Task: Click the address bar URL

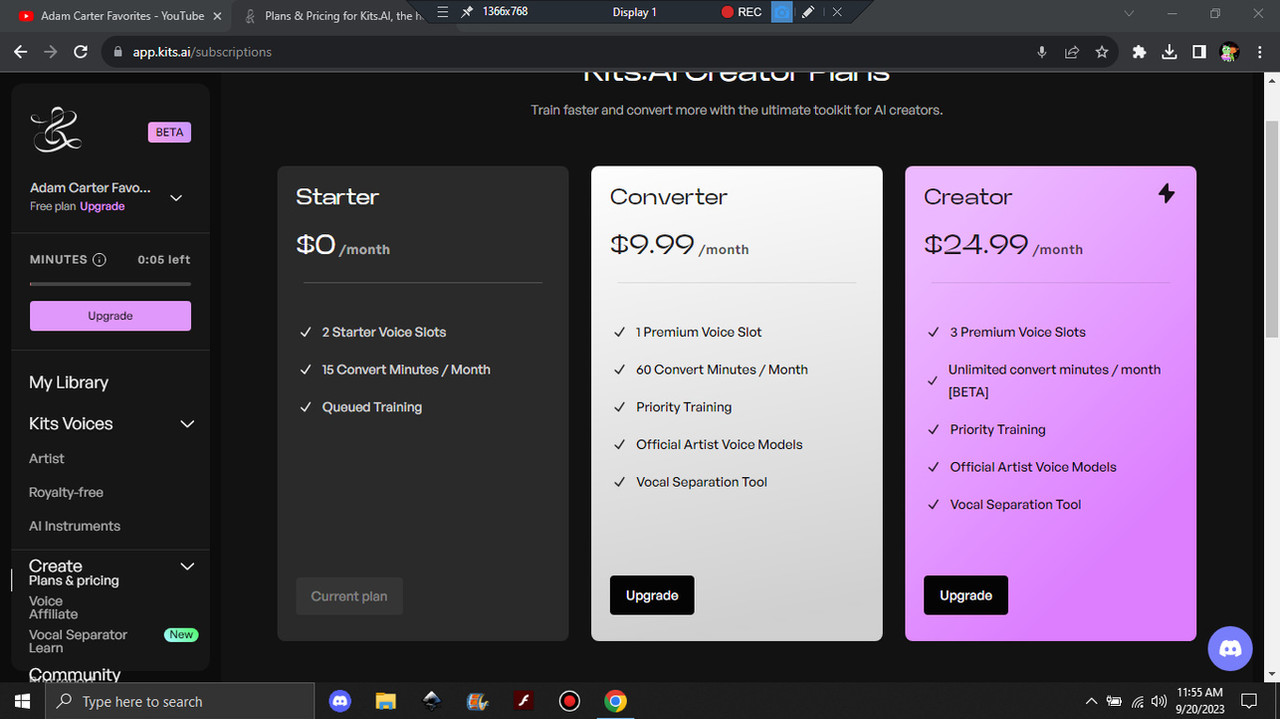Action: tap(202, 52)
